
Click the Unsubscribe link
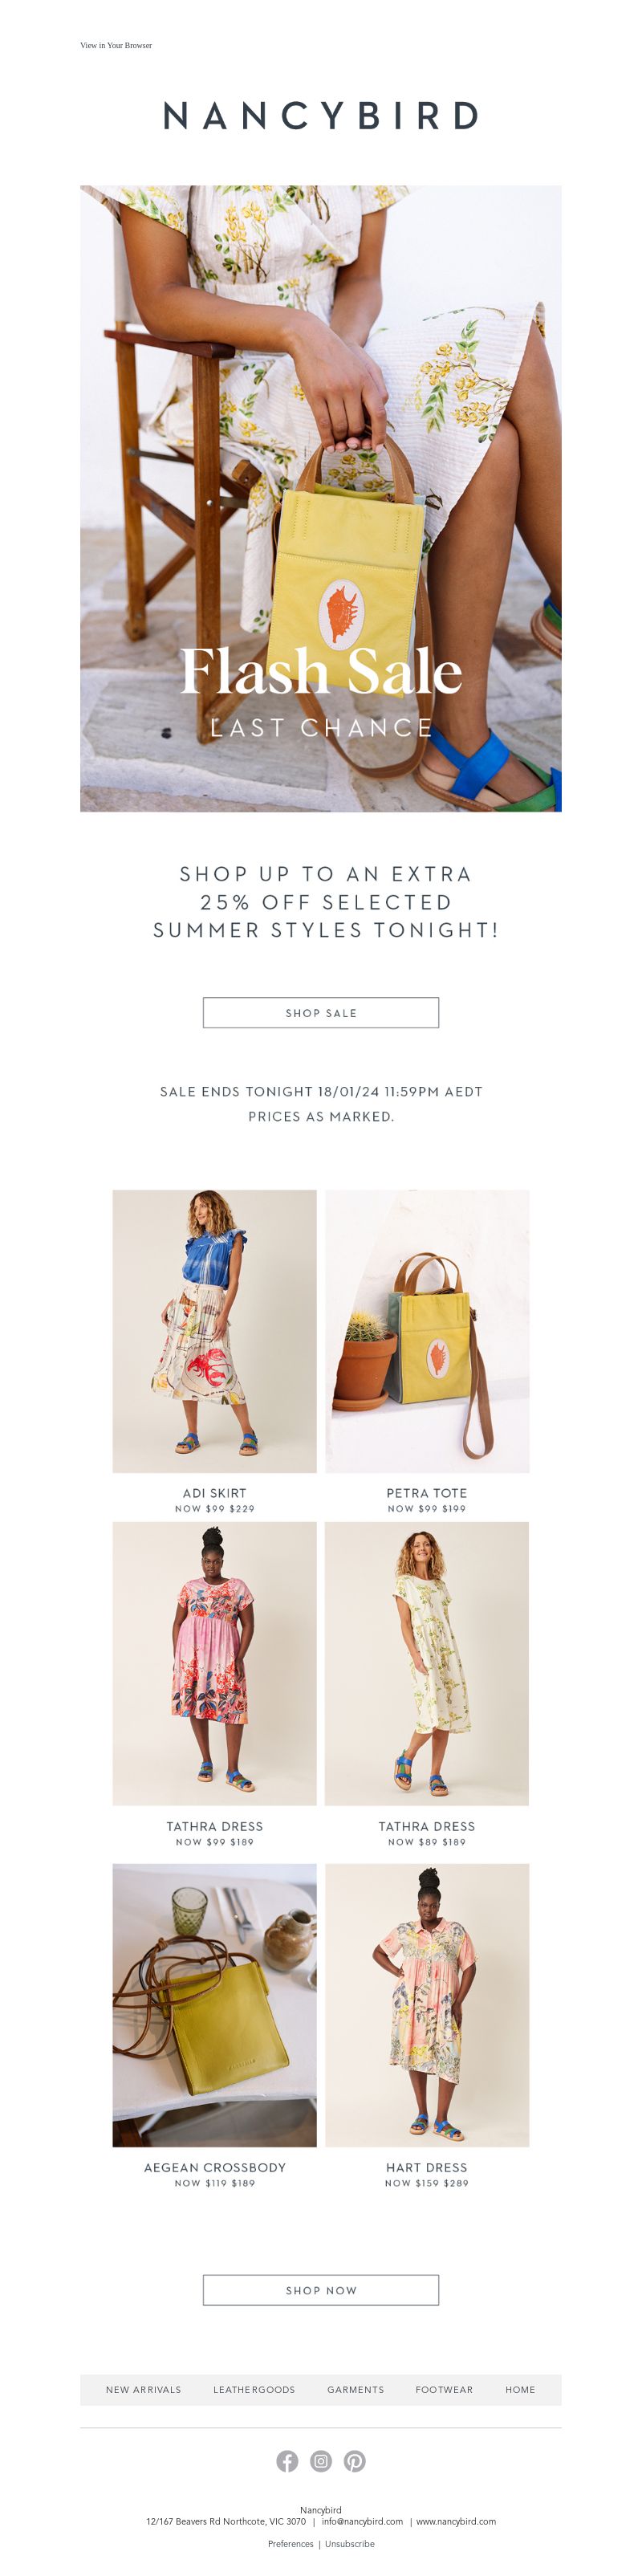coord(350,2544)
